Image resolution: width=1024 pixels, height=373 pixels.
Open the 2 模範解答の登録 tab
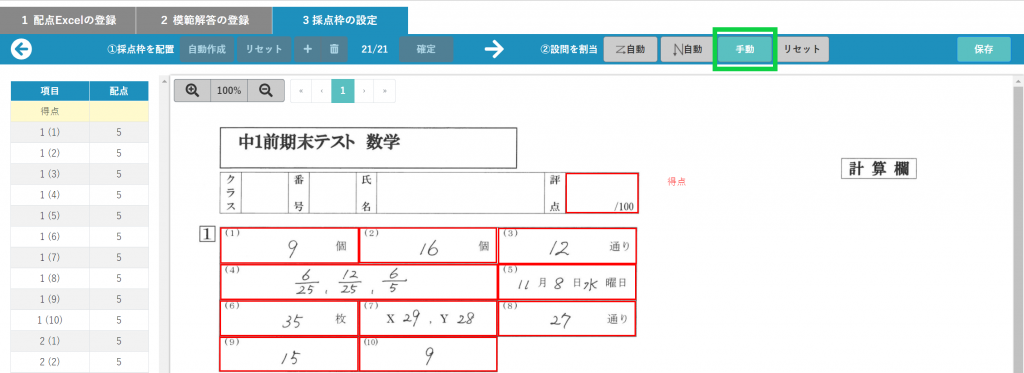[x=204, y=20]
